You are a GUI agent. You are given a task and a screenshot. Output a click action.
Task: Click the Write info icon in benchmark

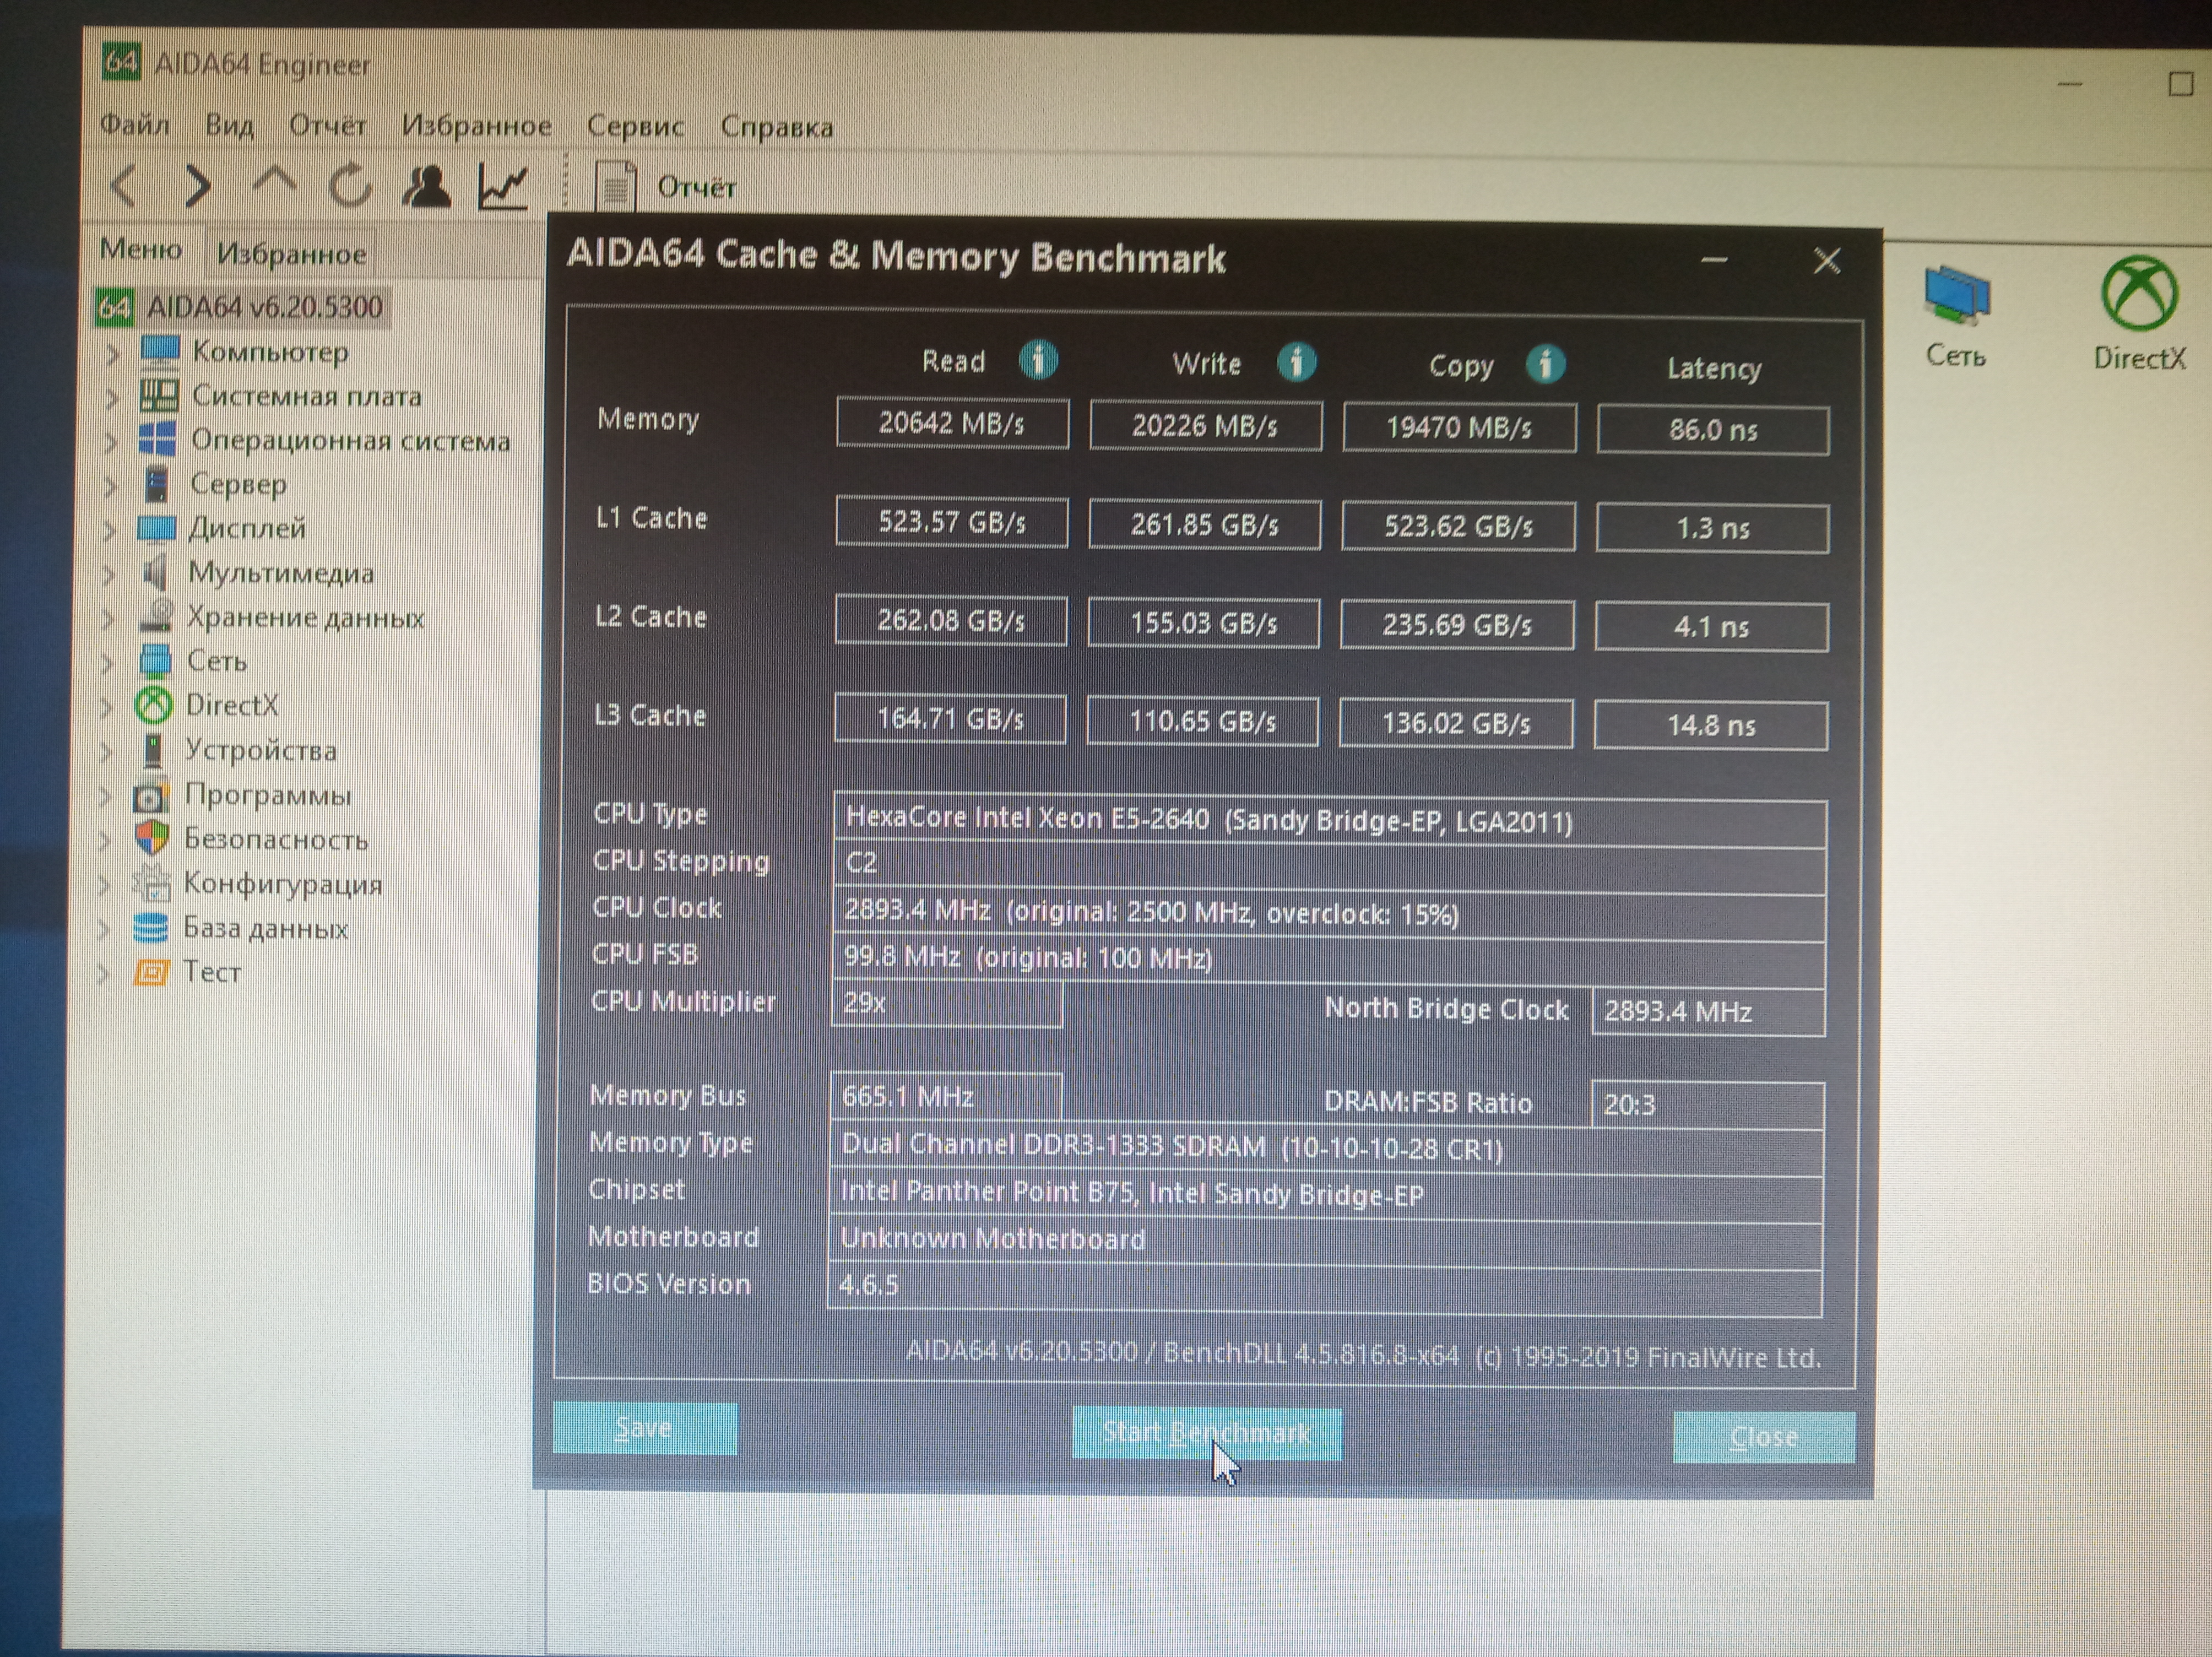[1296, 362]
